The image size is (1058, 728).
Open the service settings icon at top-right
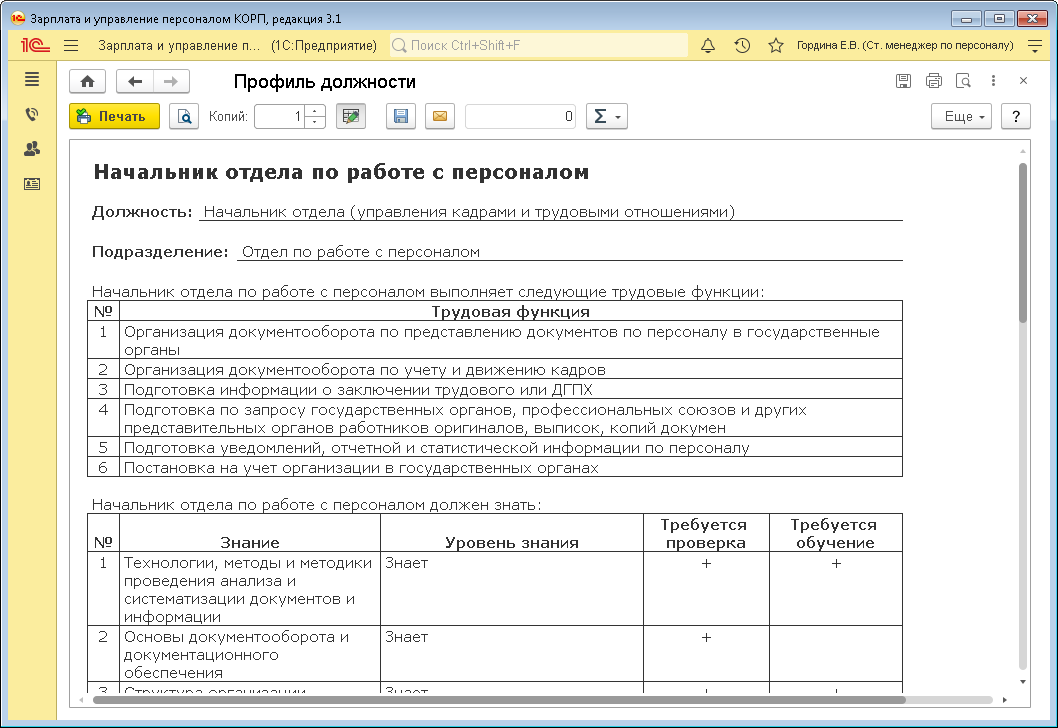pyautogui.click(x=1035, y=45)
